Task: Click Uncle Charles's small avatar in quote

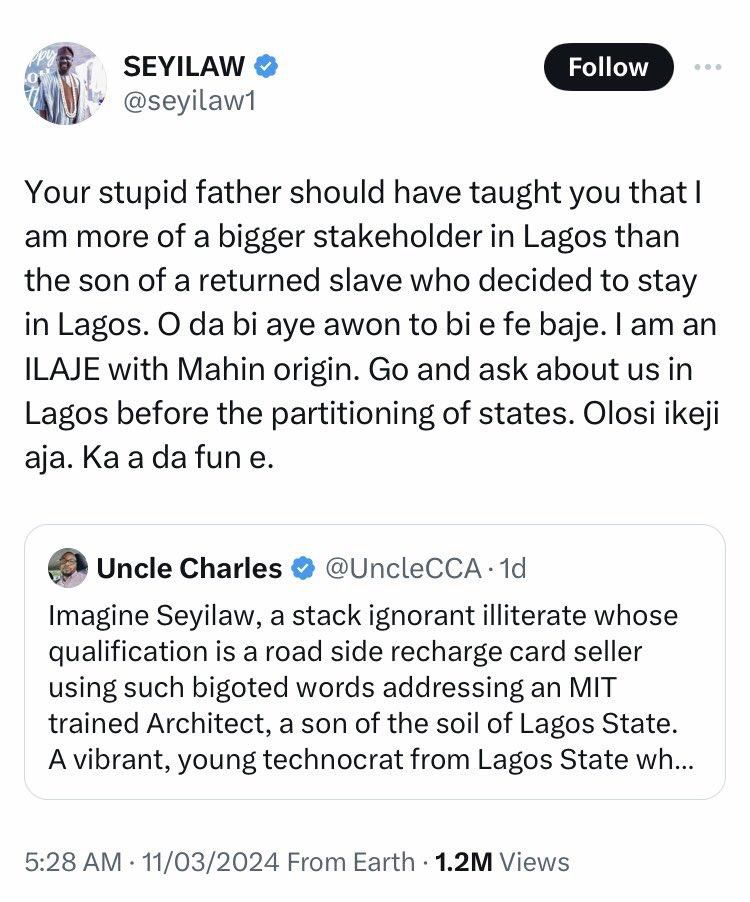Action: click(68, 568)
